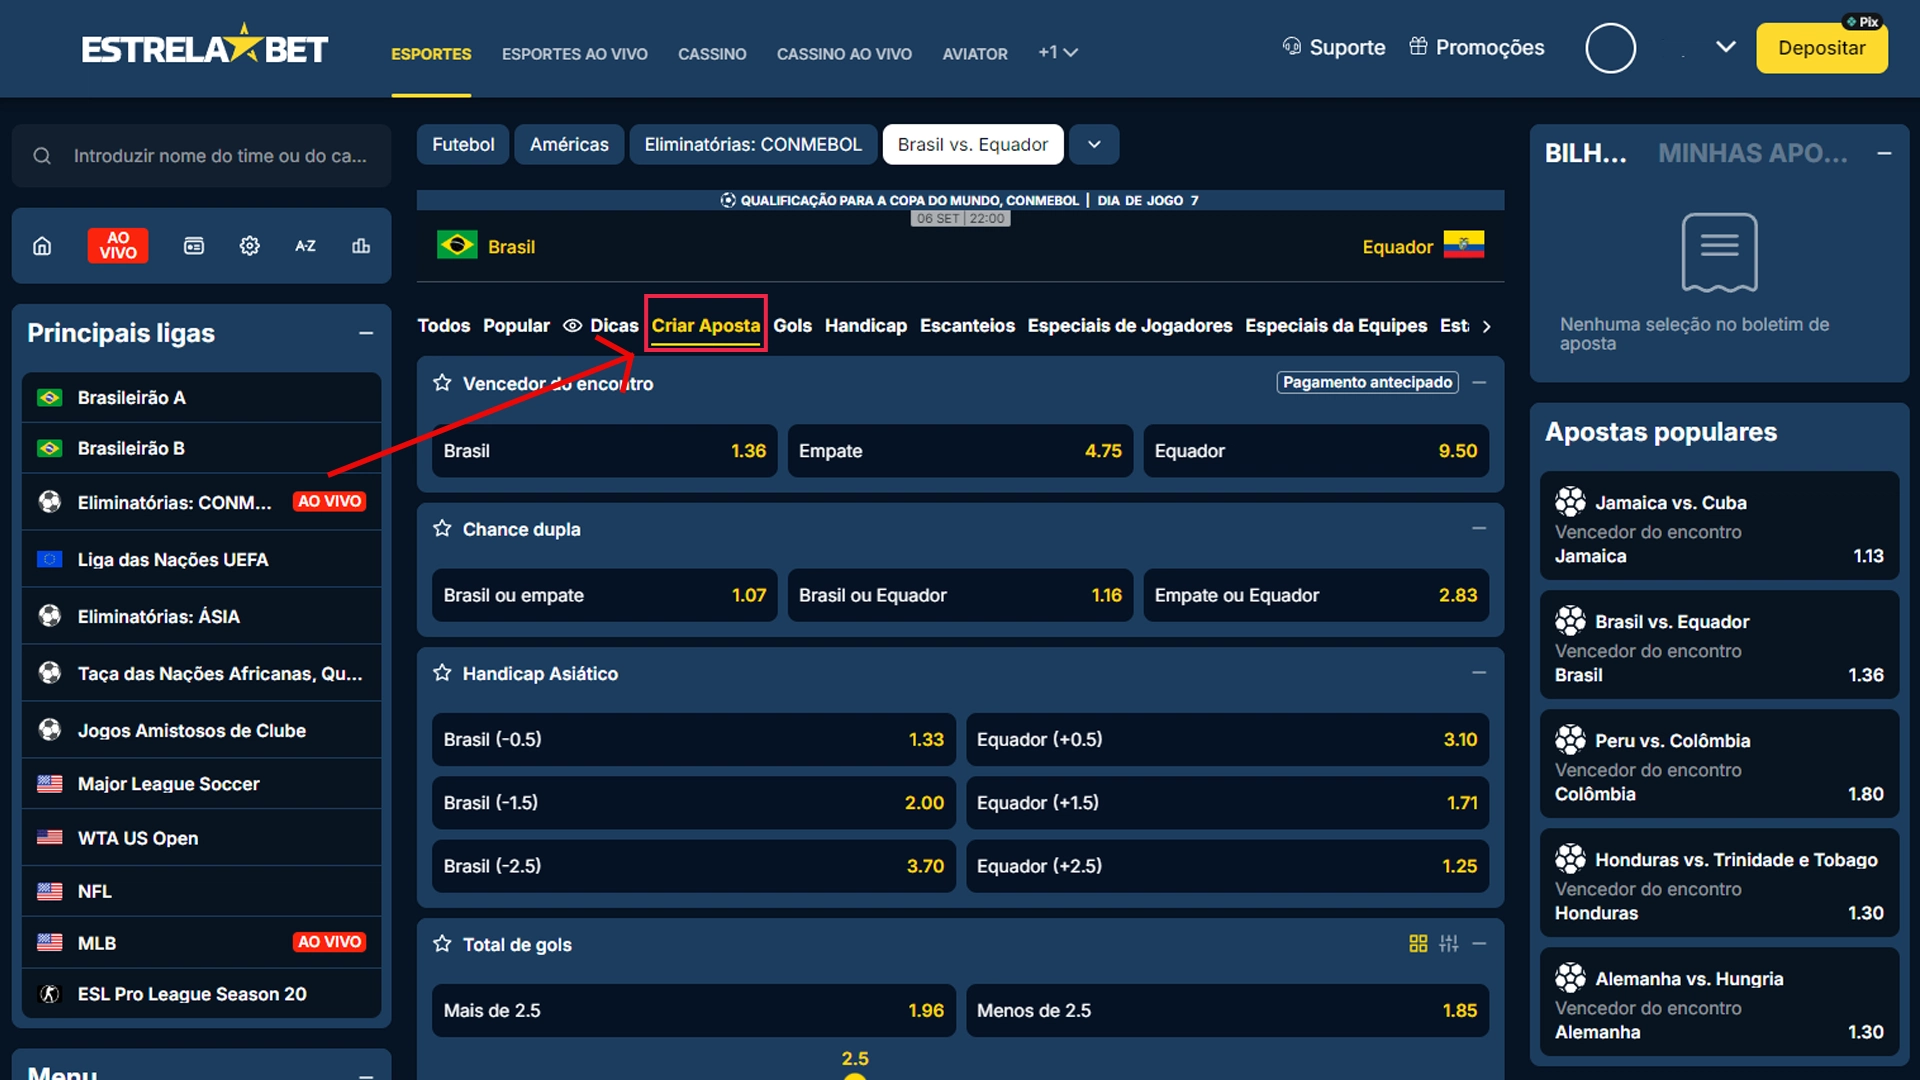This screenshot has height=1080, width=1920.
Task: Click the Ecuador flag icon
Action: [x=1463, y=245]
